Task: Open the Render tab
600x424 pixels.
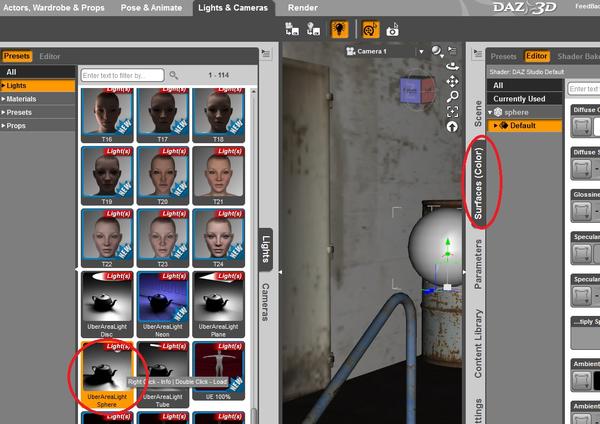Action: 302,8
